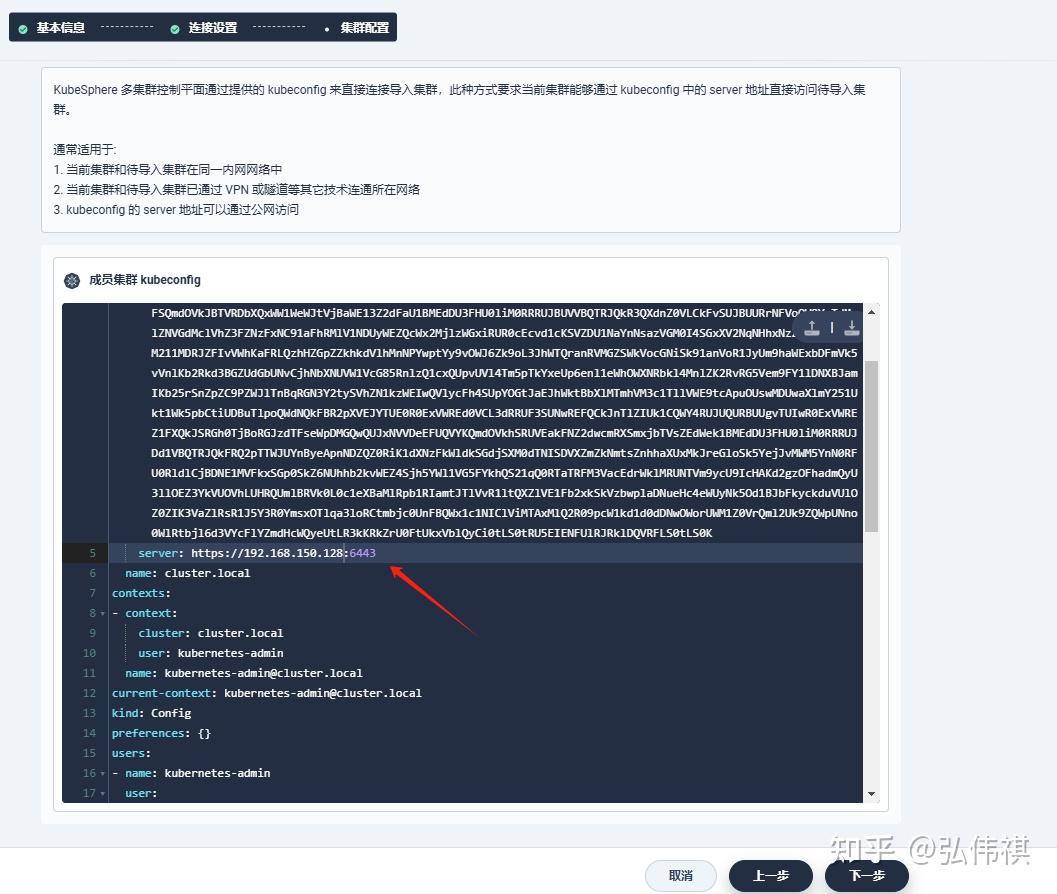Click the editor's vertical scrollbar thumb
This screenshot has width=1057, height=894.
click(871, 446)
